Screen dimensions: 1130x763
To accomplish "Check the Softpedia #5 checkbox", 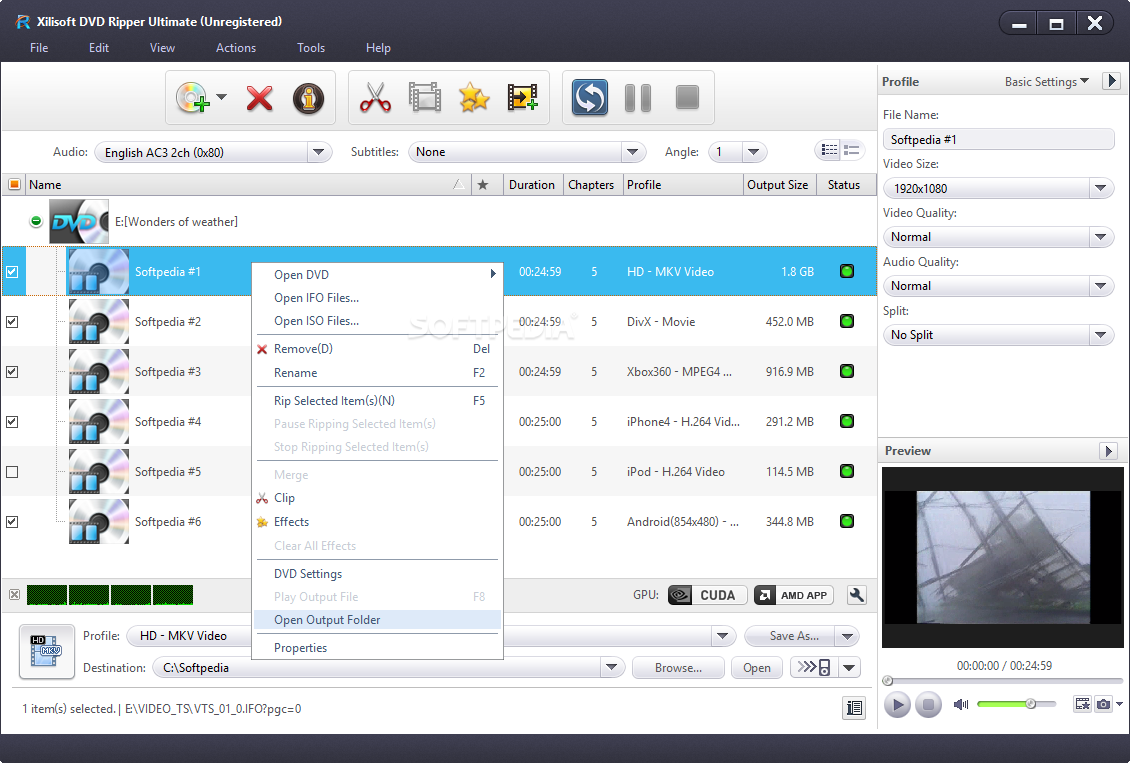I will (x=12, y=472).
